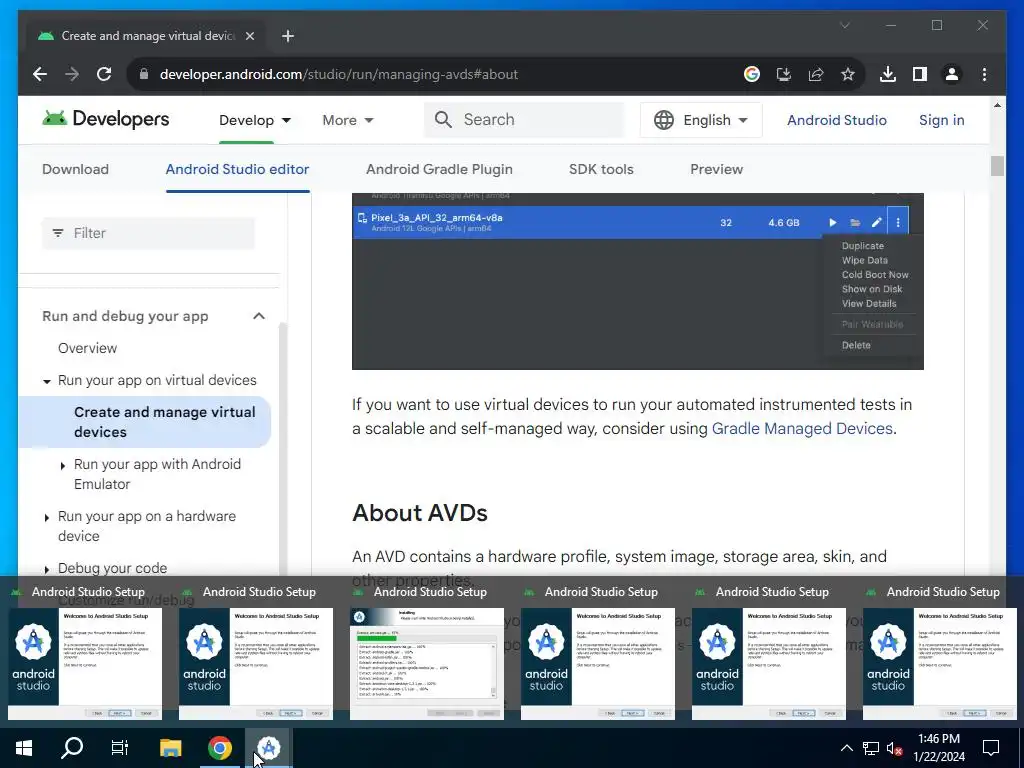The width and height of the screenshot is (1024, 768).
Task: Select the sixth Android Studio Setup thumbnail
Action: [x=940, y=664]
